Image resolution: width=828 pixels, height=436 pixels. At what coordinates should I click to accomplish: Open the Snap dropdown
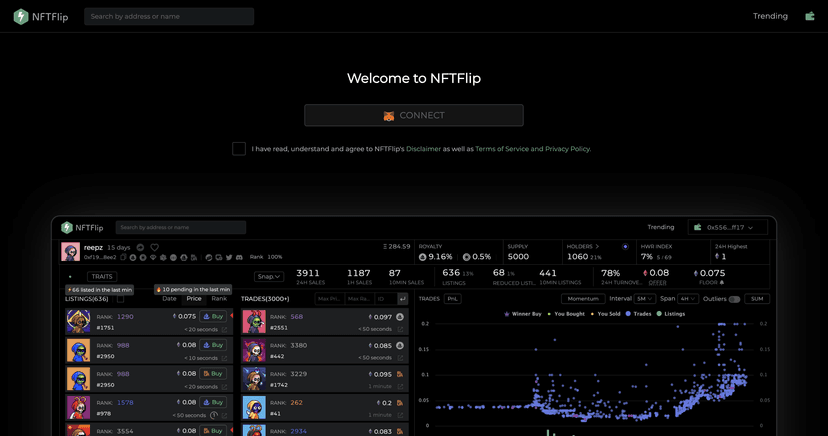[x=268, y=277]
